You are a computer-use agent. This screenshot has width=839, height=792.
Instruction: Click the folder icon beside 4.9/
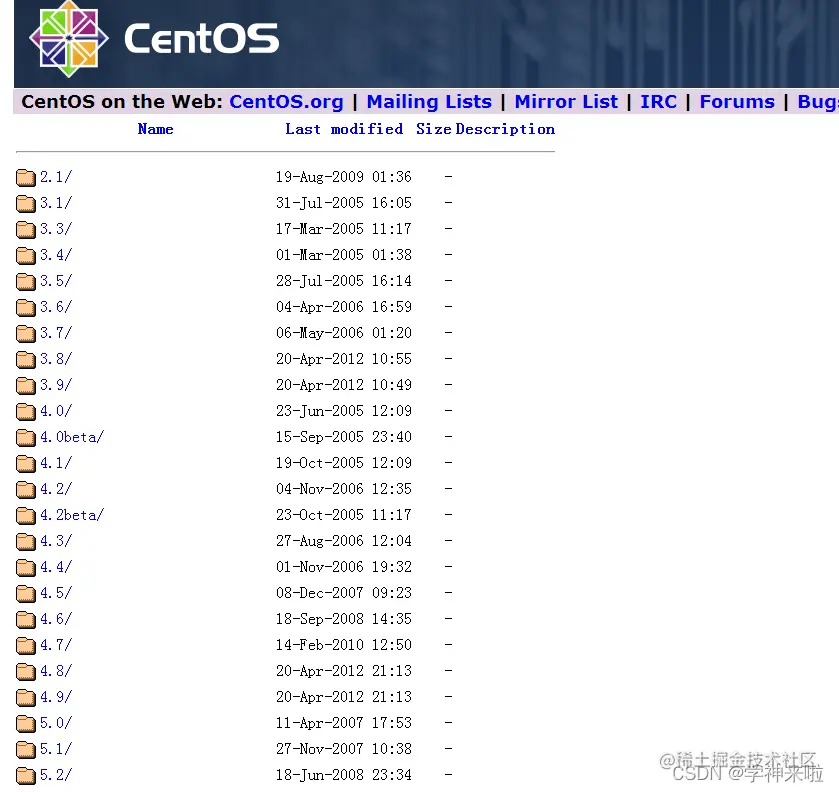pyautogui.click(x=26, y=697)
